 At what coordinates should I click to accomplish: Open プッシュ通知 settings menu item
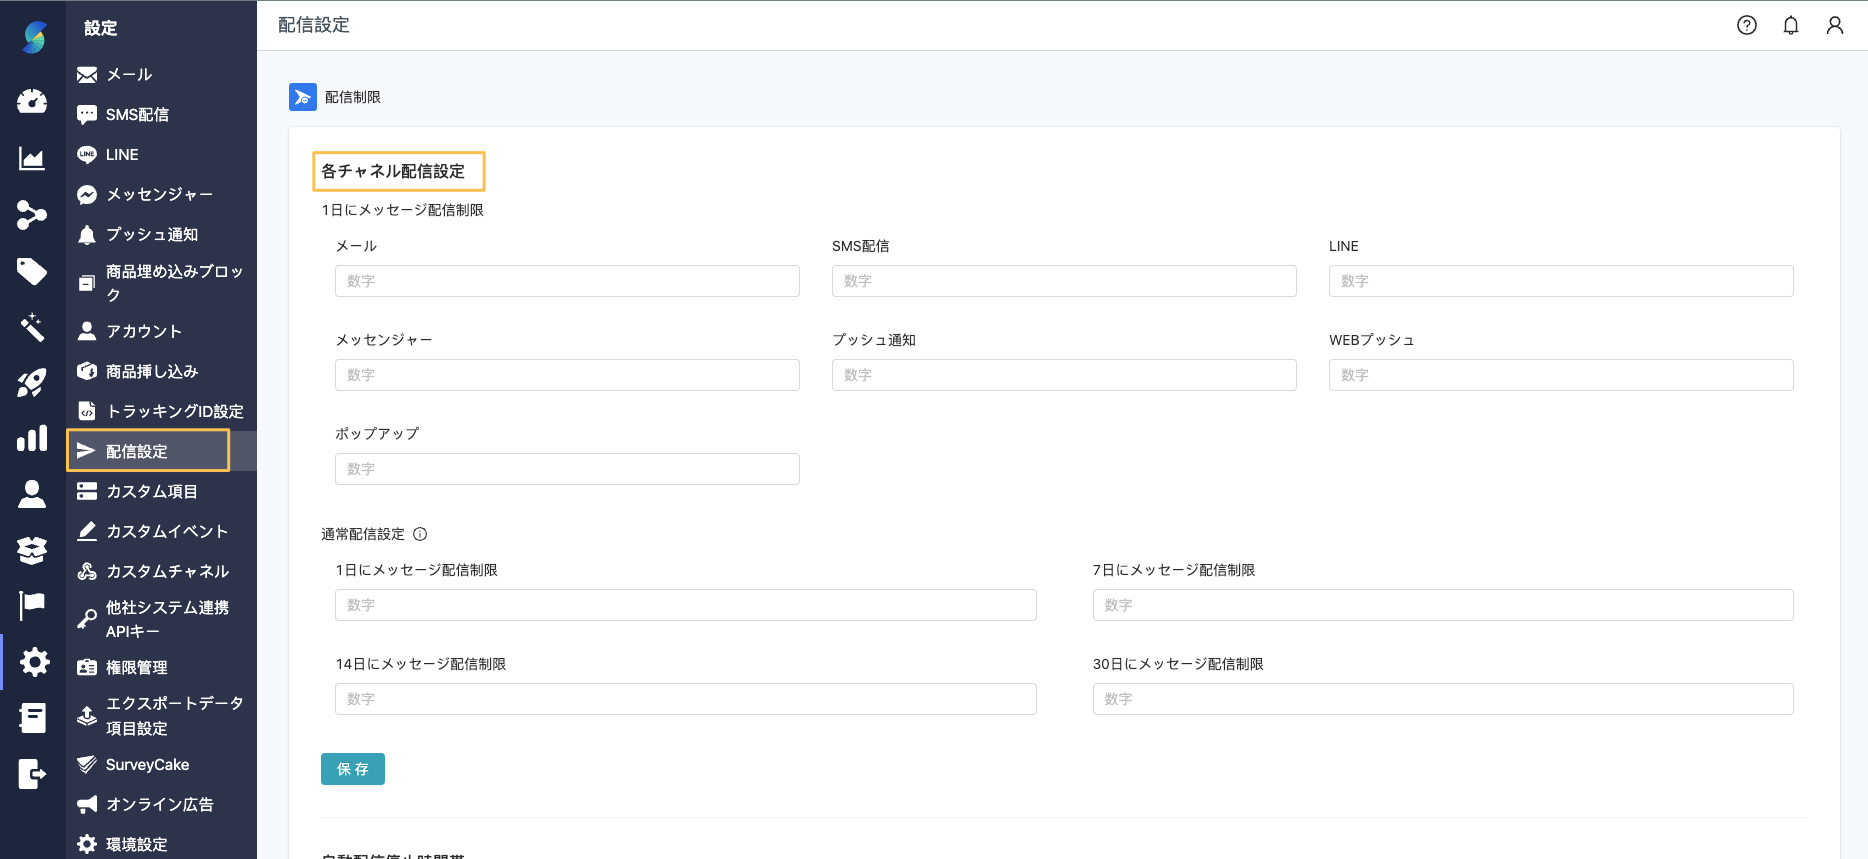(161, 234)
